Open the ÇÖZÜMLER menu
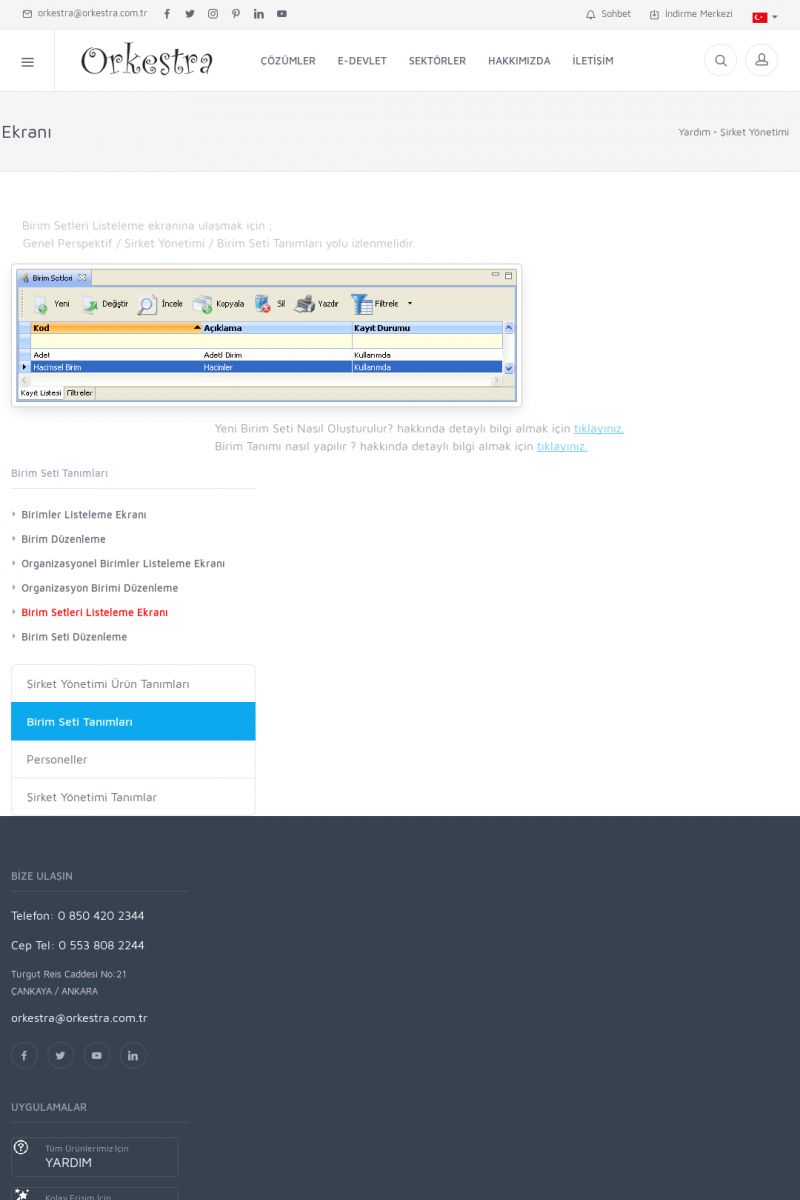Image resolution: width=800 pixels, height=1200 pixels. [x=288, y=61]
